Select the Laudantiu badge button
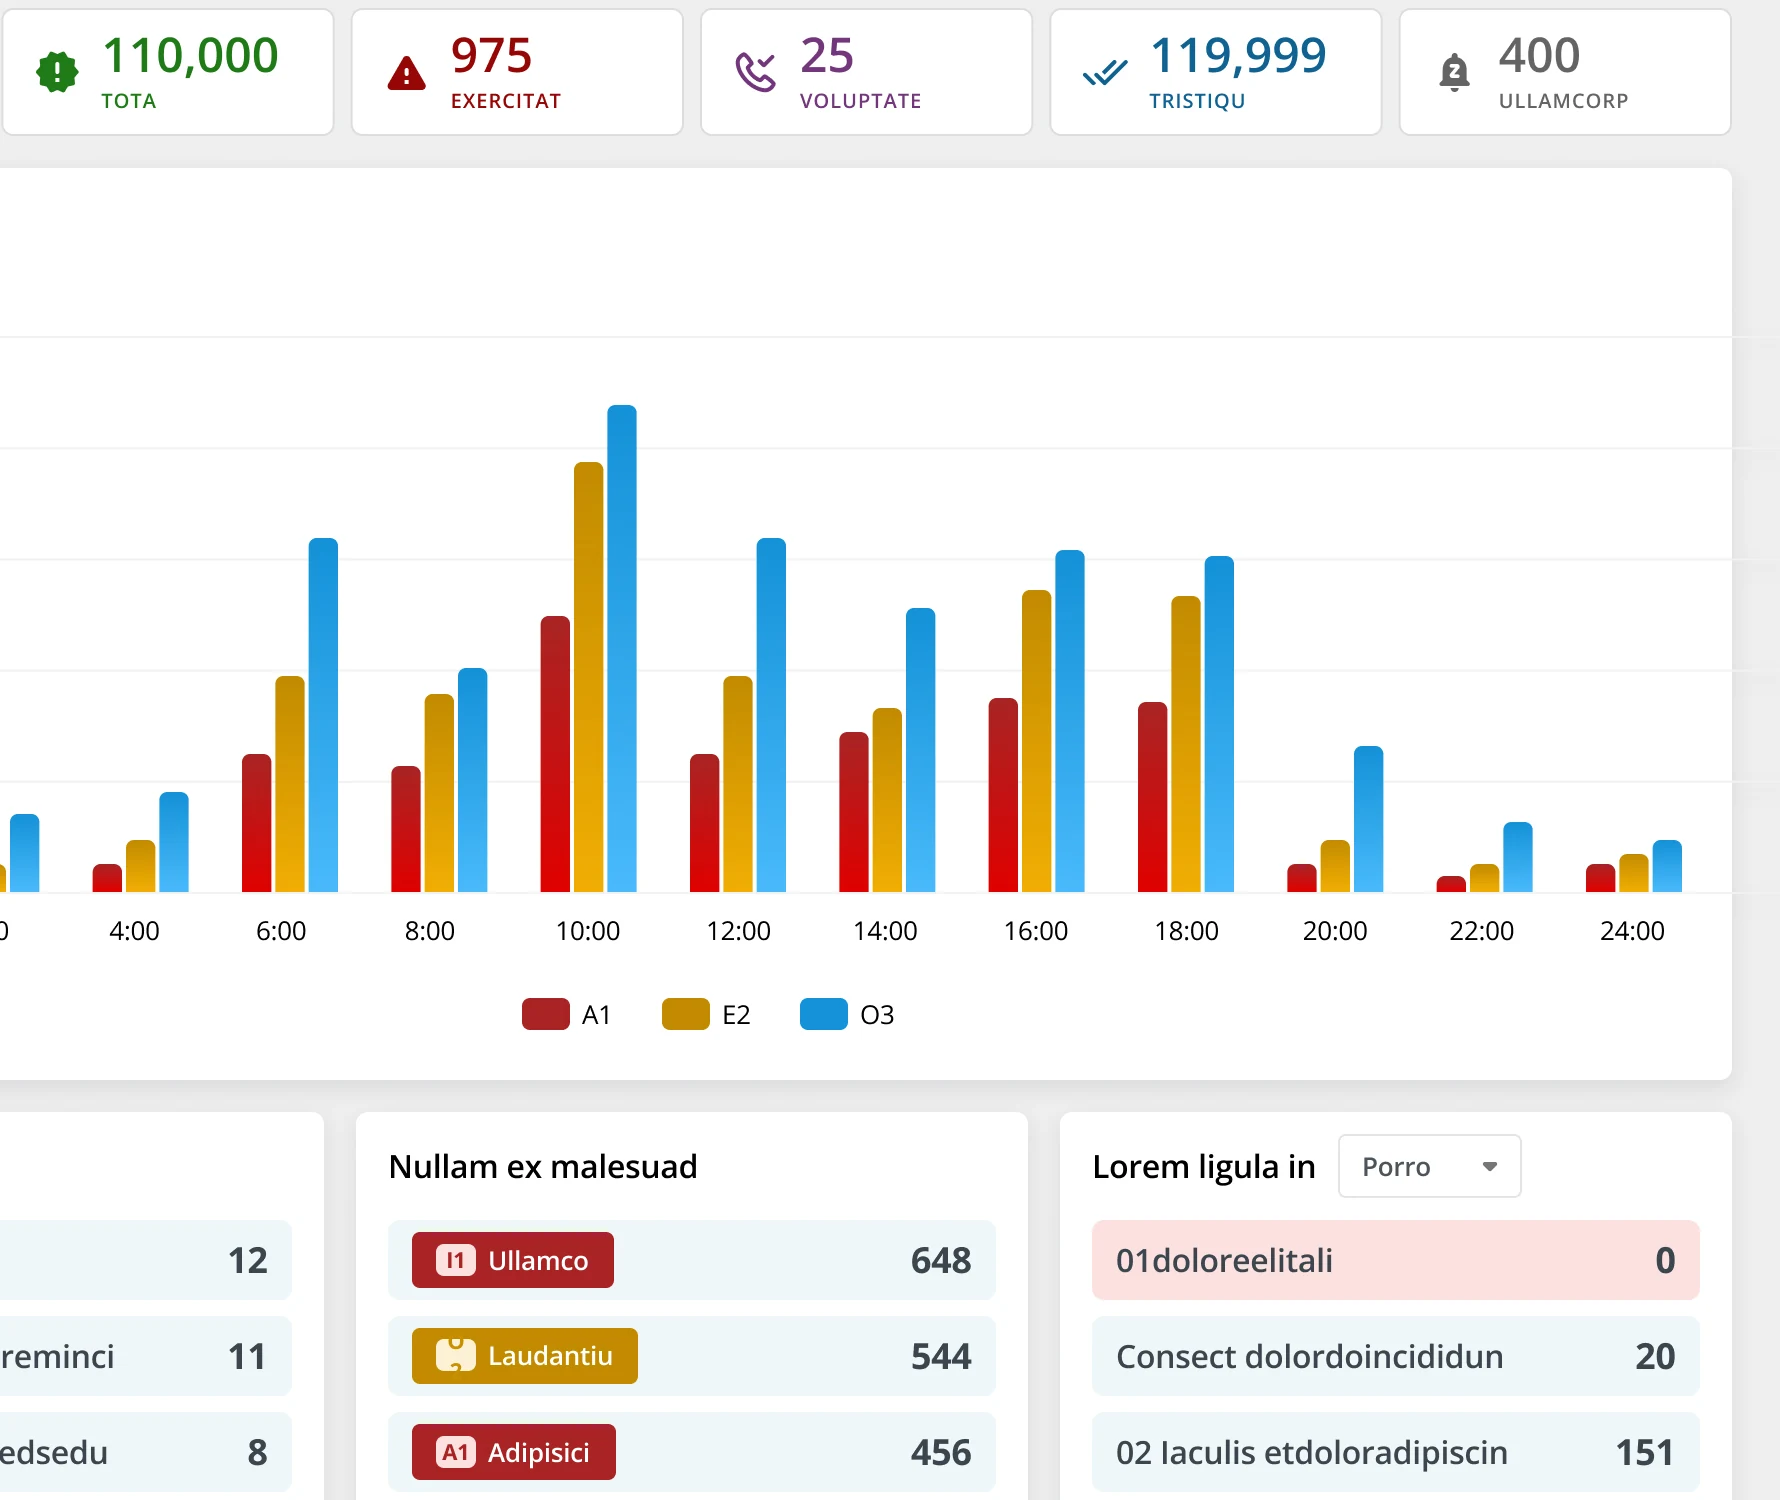This screenshot has width=1780, height=1500. pyautogui.click(x=525, y=1356)
